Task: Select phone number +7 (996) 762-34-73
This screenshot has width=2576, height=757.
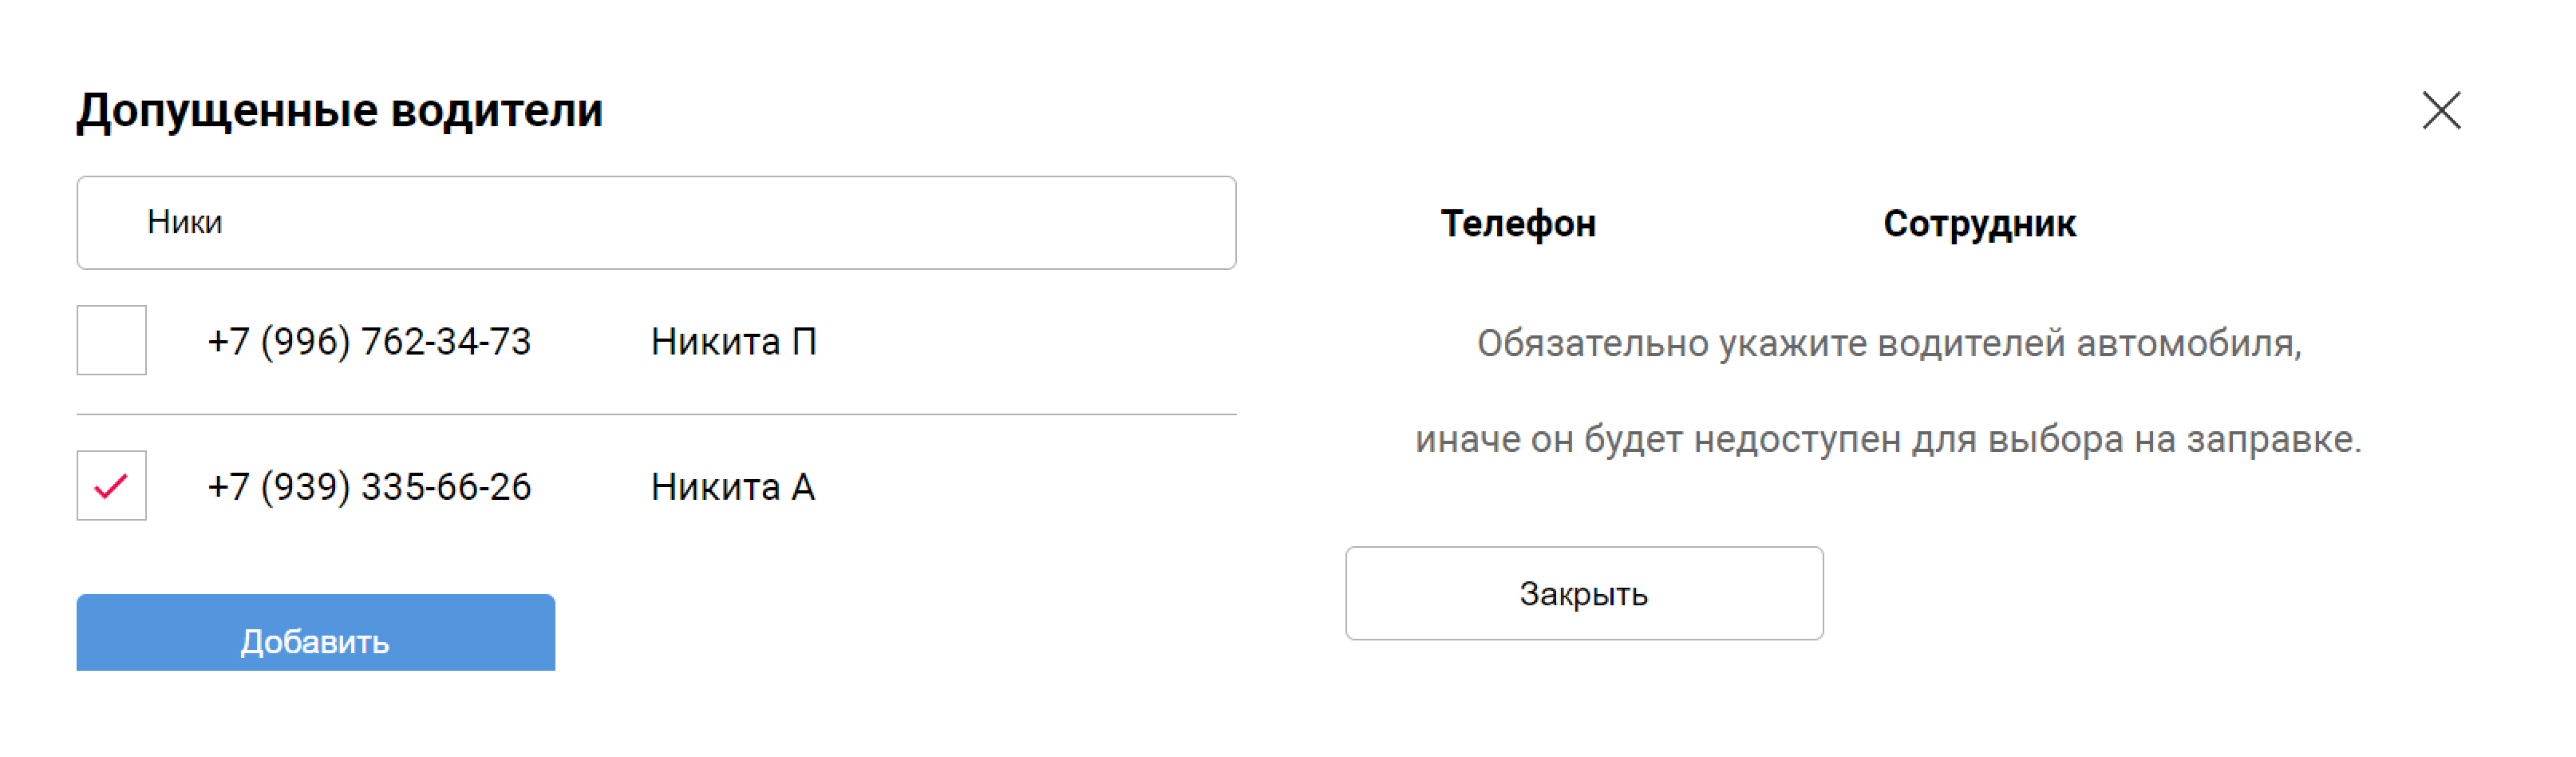Action: tap(369, 341)
